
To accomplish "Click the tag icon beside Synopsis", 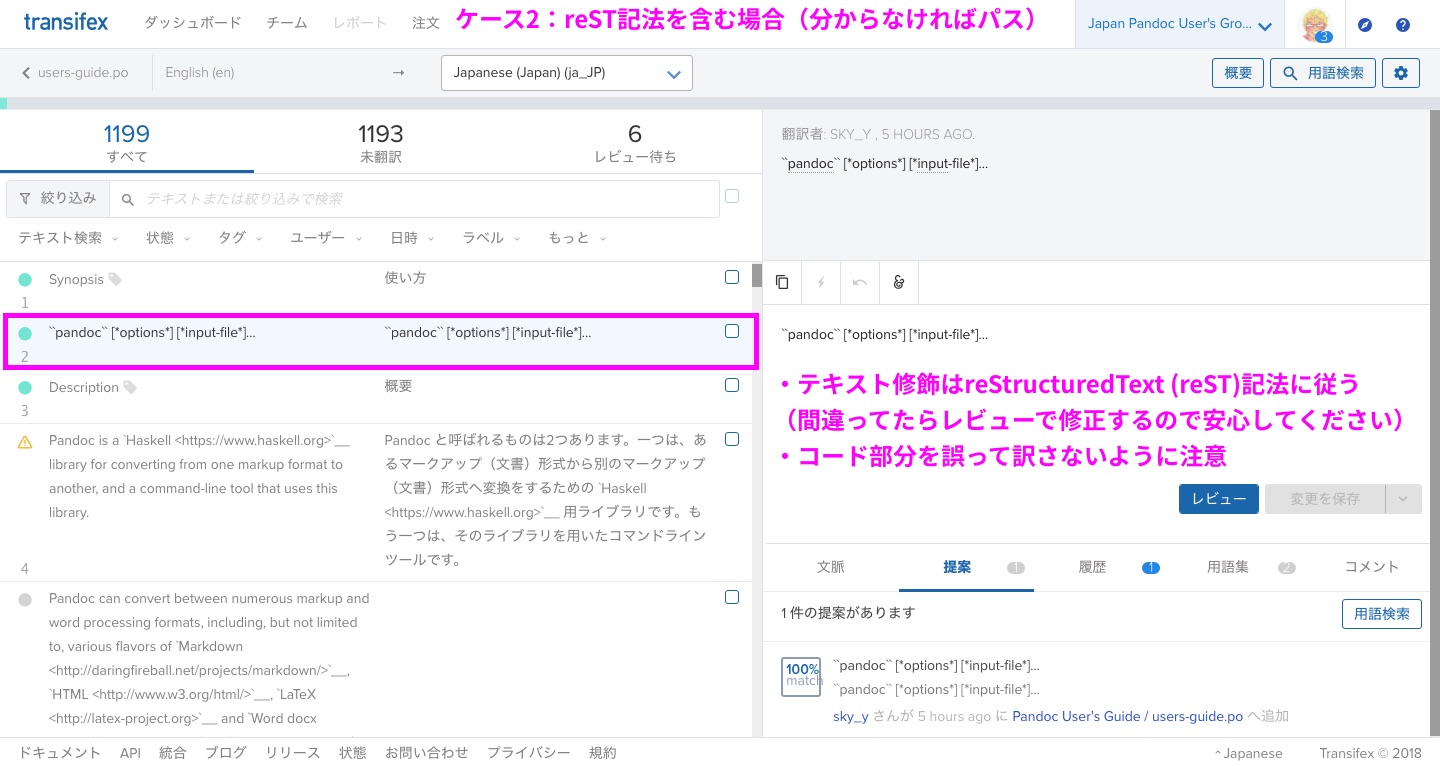I will [115, 280].
